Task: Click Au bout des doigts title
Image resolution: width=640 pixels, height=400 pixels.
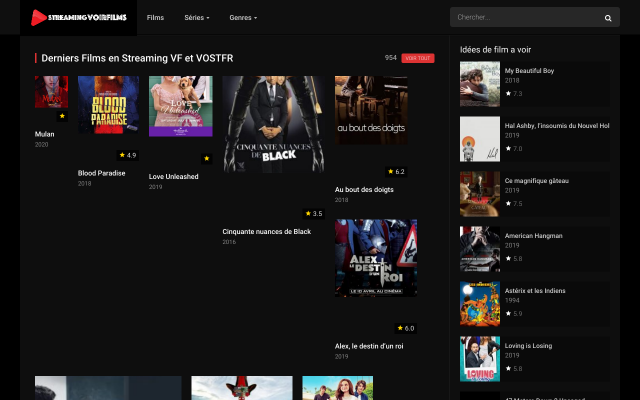Action: click(x=364, y=189)
